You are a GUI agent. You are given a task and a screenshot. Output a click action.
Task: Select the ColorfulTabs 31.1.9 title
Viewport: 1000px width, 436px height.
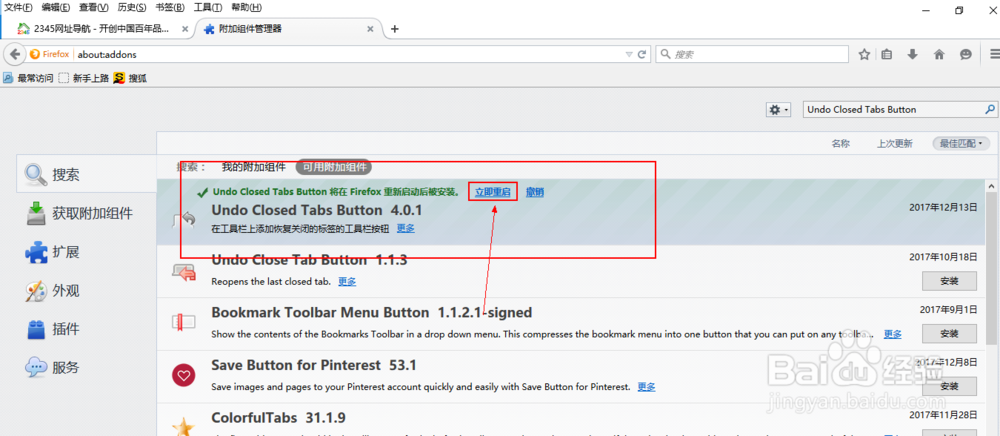[x=278, y=418]
